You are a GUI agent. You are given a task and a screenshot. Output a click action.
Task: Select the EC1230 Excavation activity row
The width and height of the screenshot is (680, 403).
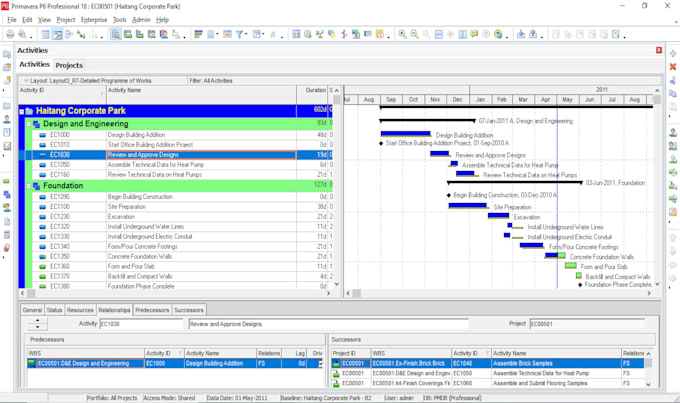point(175,216)
